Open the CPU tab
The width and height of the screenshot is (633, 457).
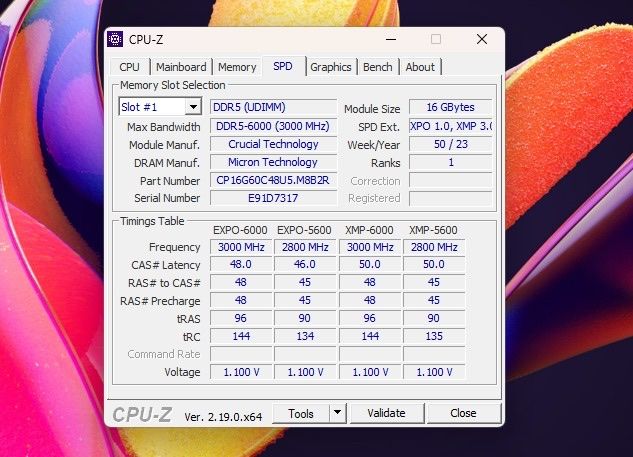pyautogui.click(x=130, y=67)
